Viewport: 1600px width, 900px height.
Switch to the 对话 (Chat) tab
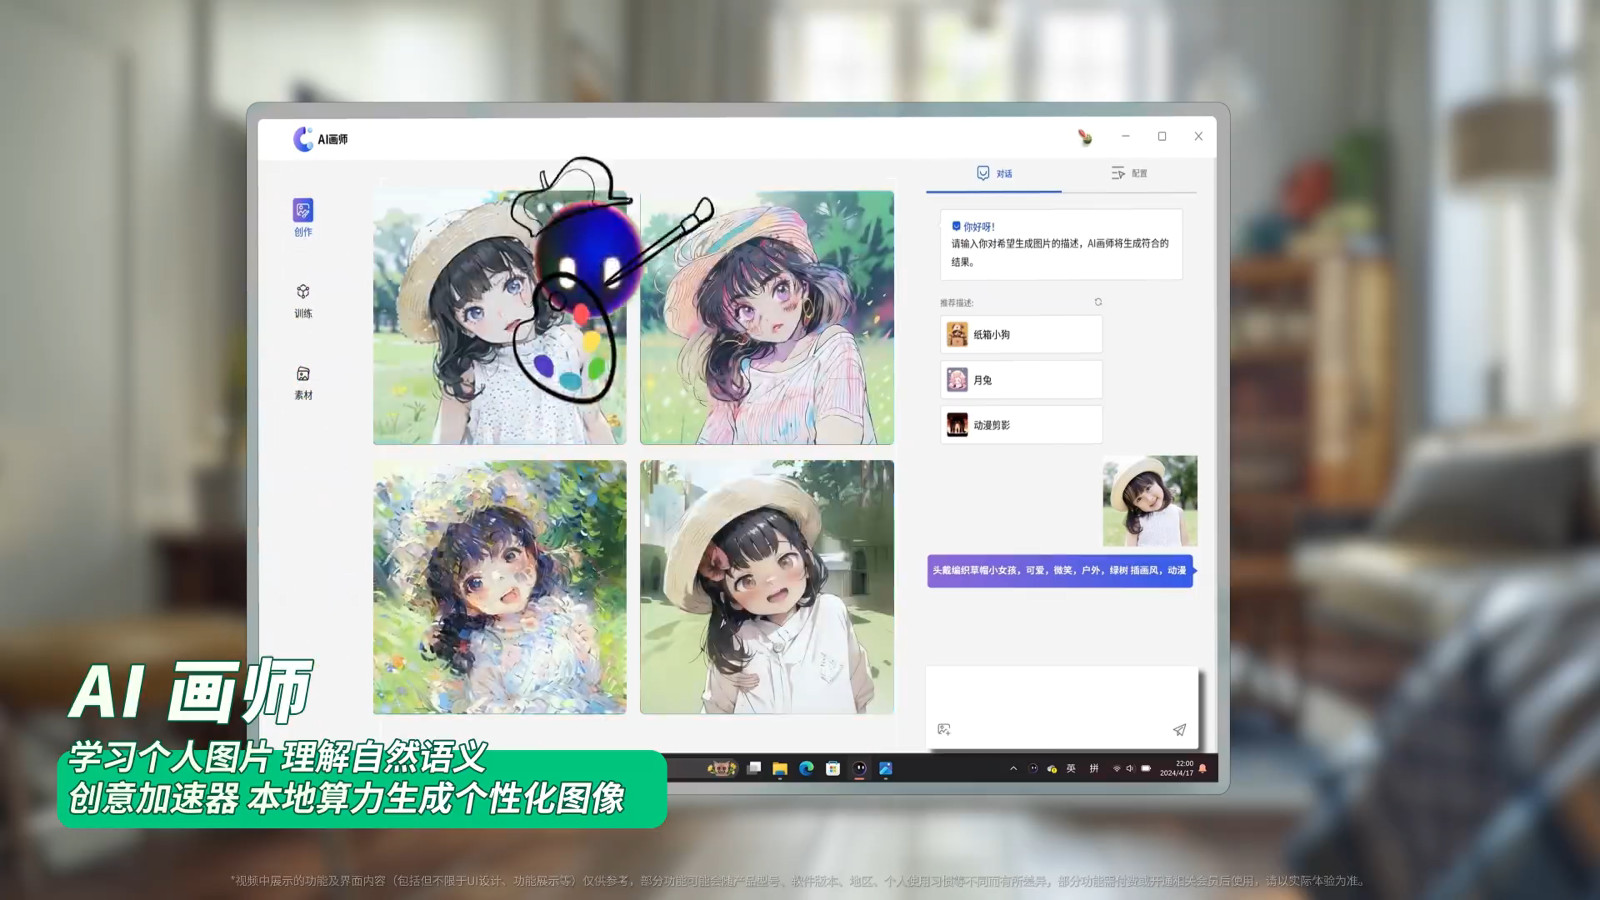pos(994,173)
